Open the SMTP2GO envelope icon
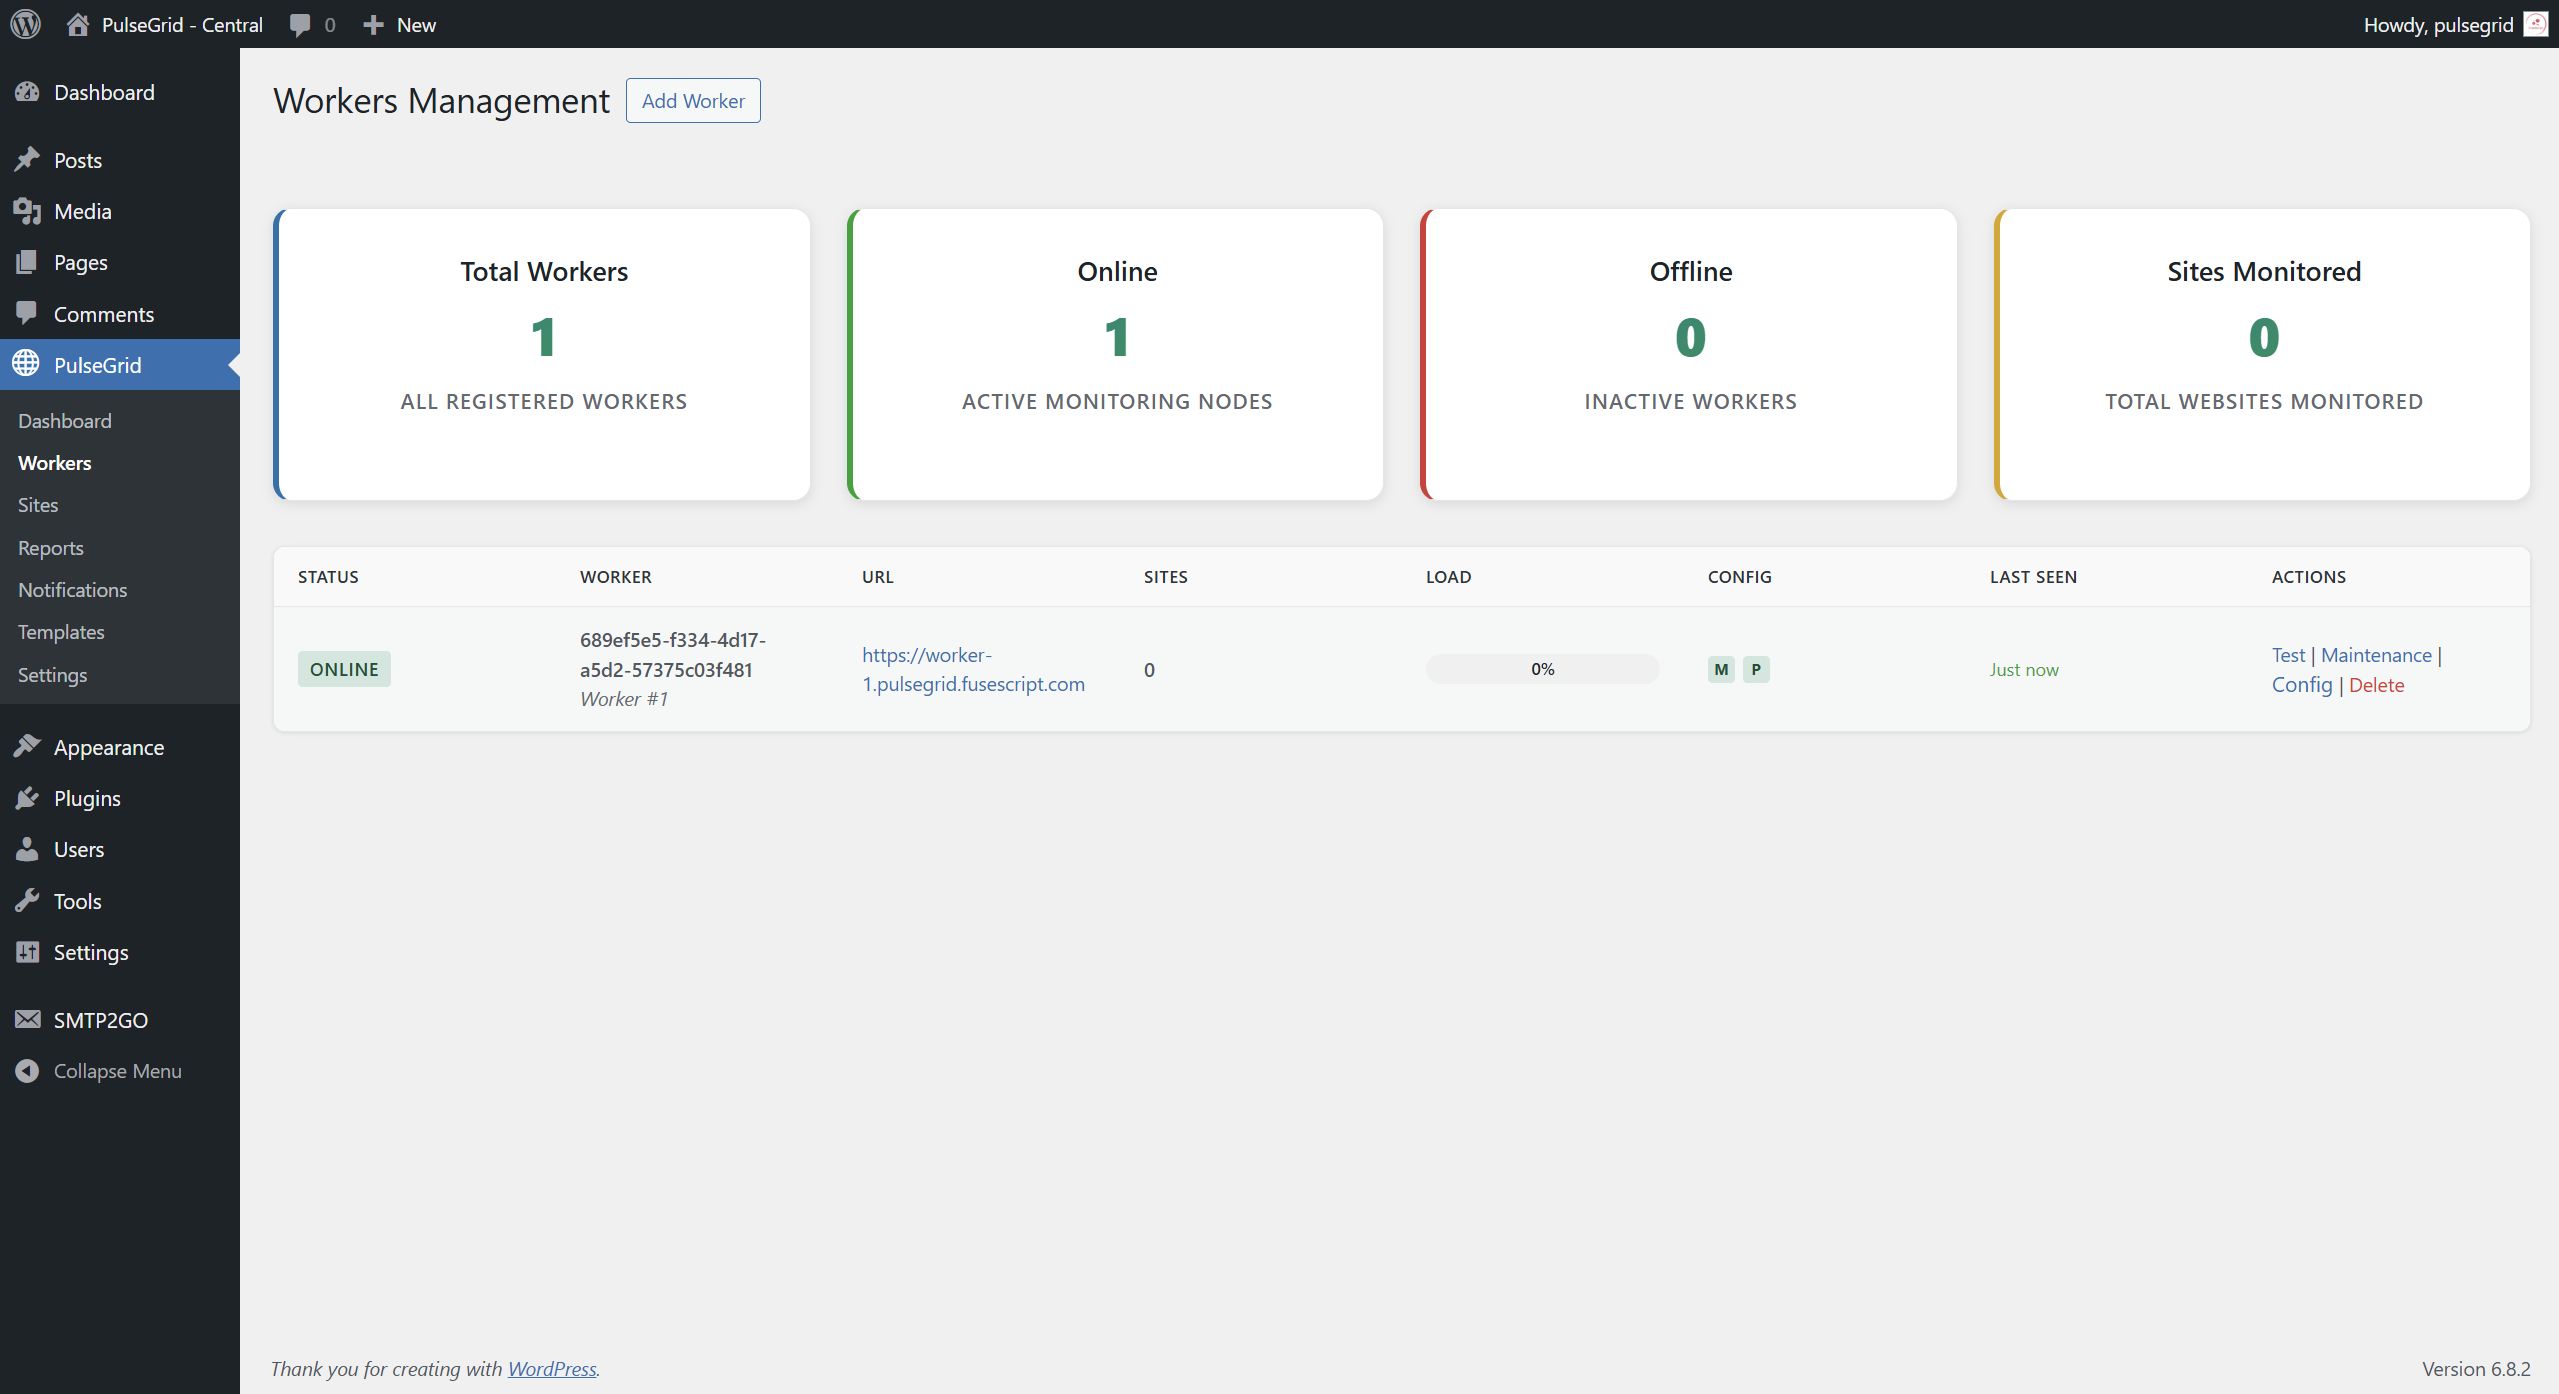The width and height of the screenshot is (2559, 1394). point(27,1019)
